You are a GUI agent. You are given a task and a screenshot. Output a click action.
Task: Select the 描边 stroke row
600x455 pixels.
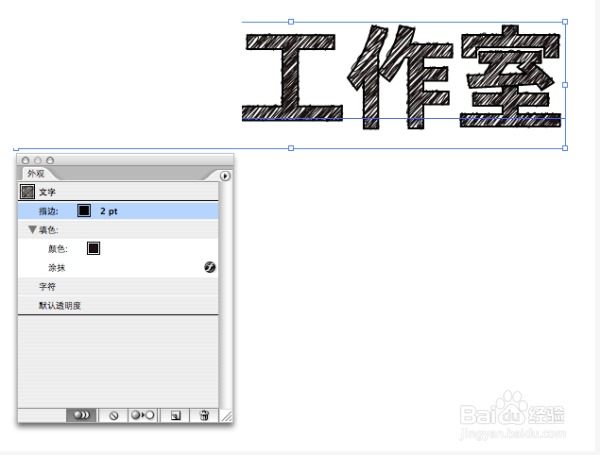point(118,211)
